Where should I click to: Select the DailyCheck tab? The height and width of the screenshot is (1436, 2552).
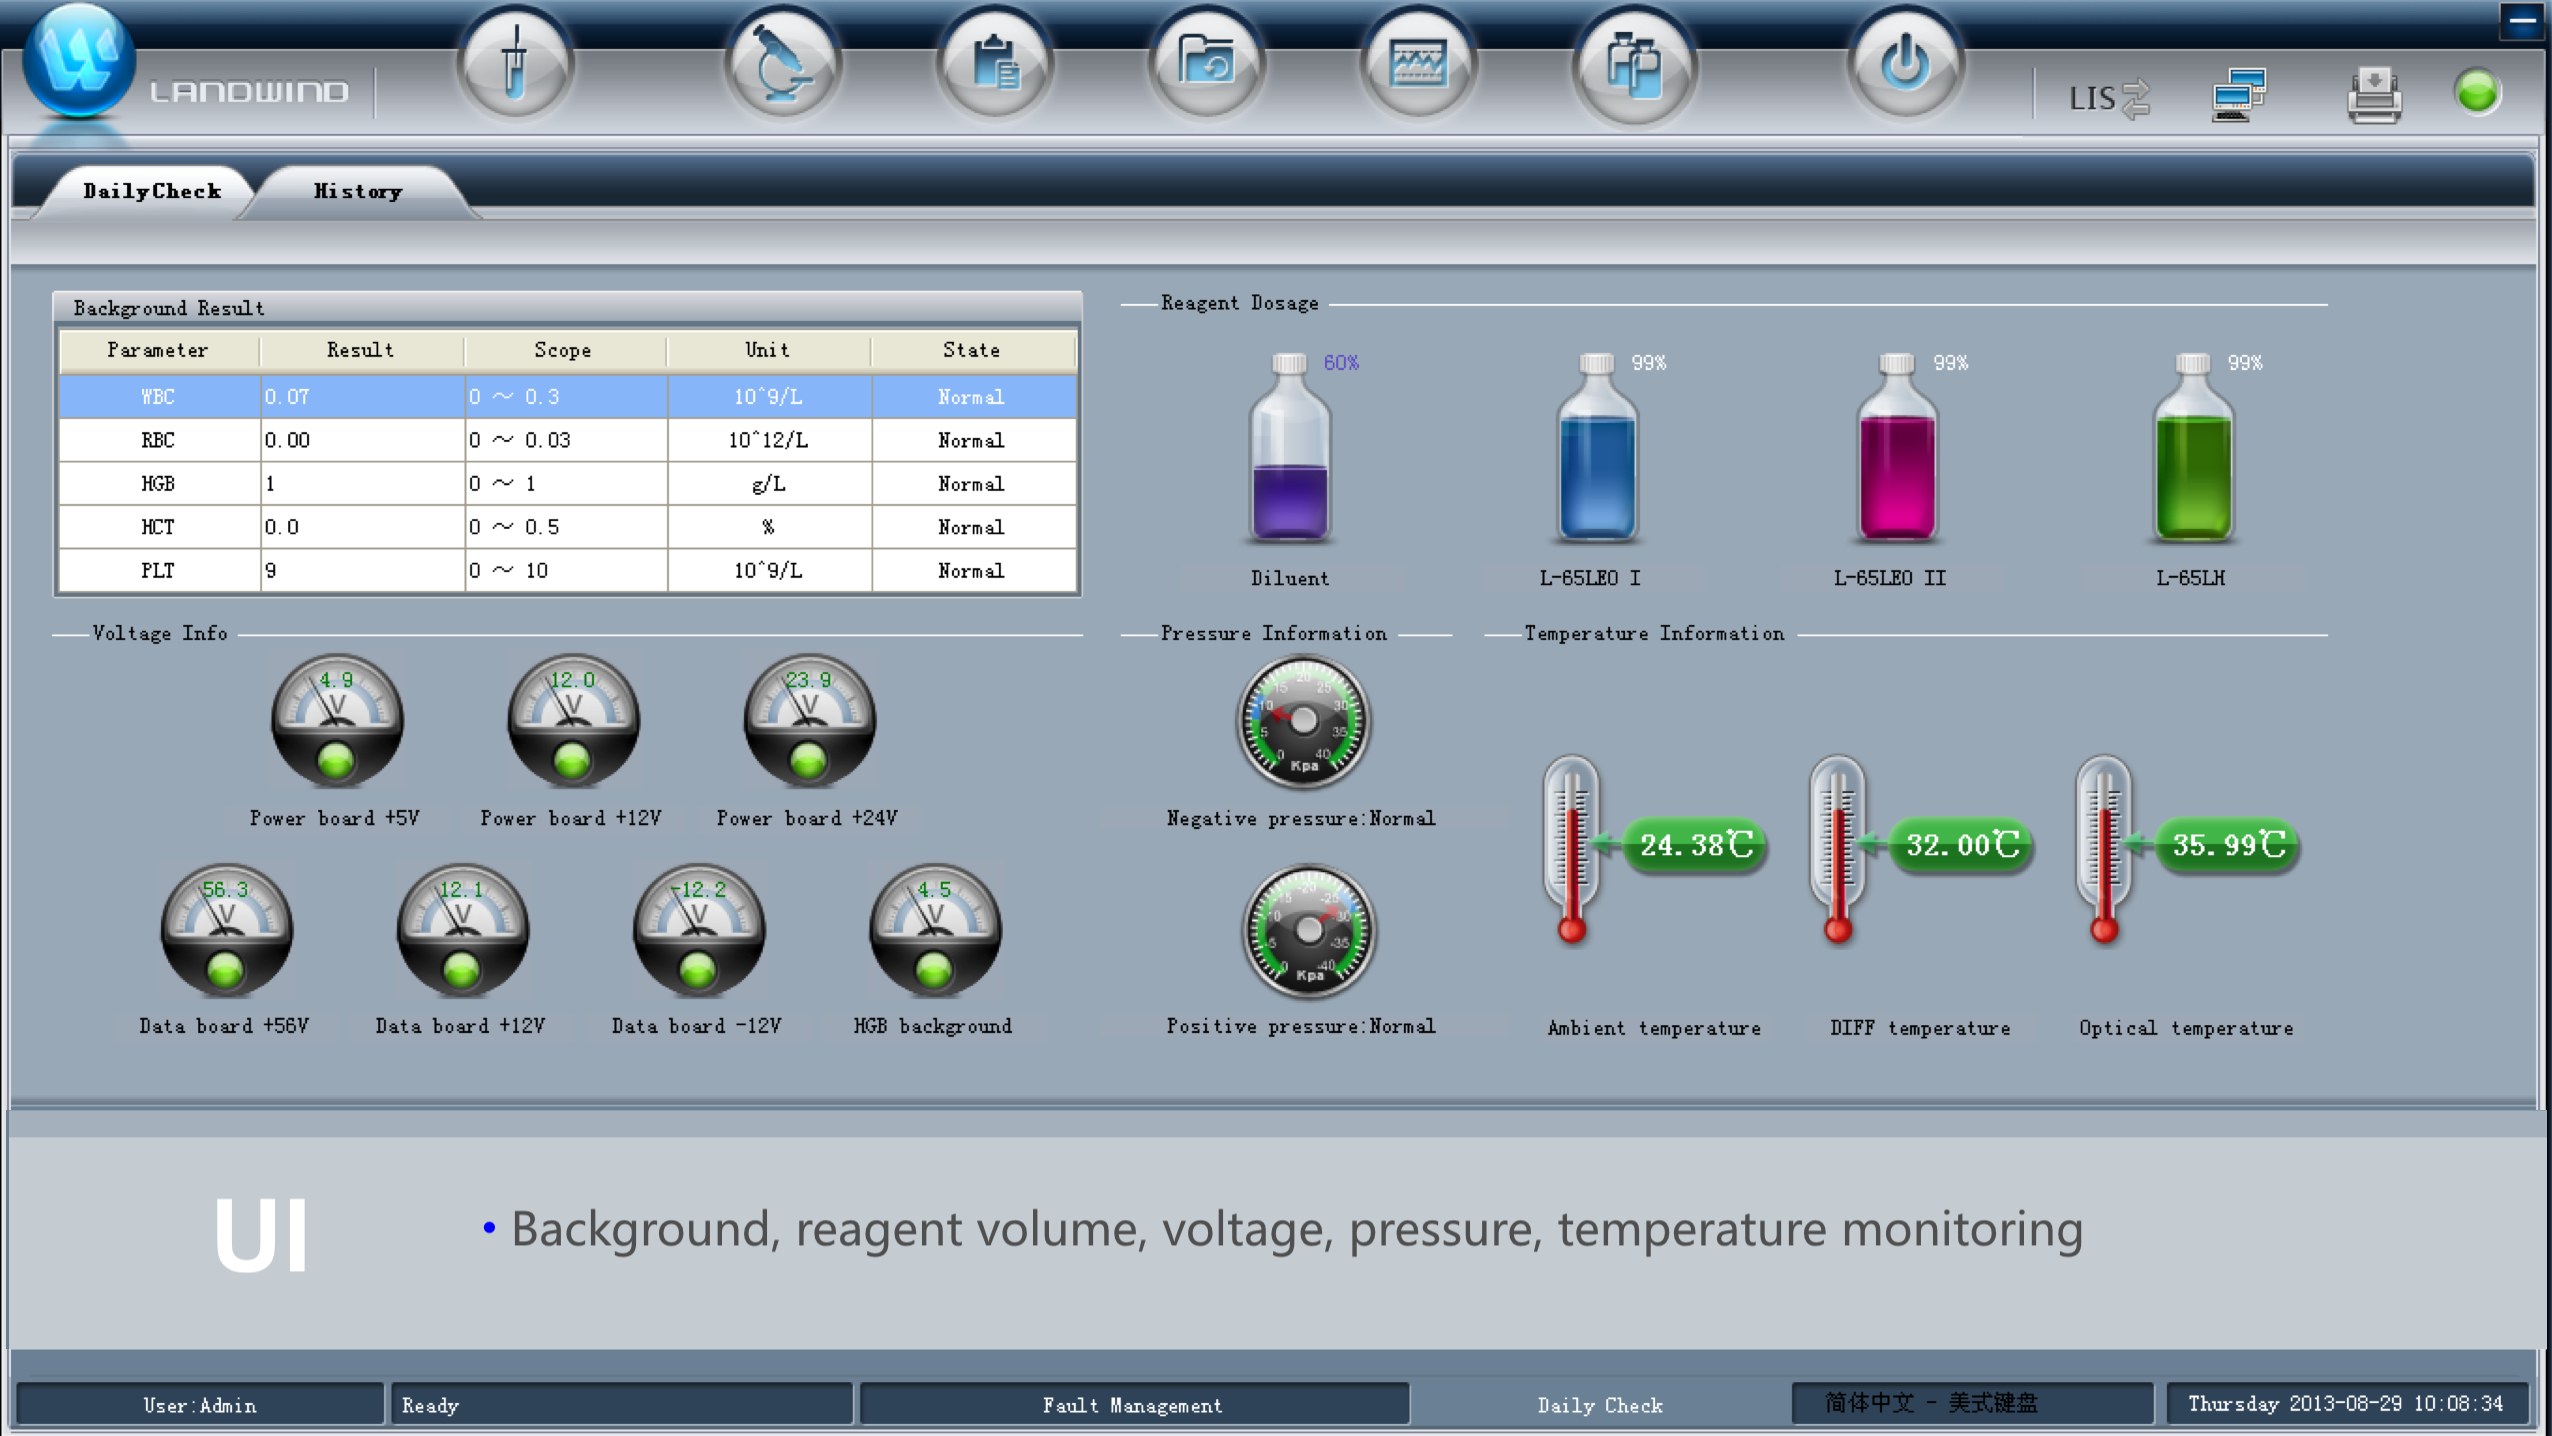[x=152, y=191]
